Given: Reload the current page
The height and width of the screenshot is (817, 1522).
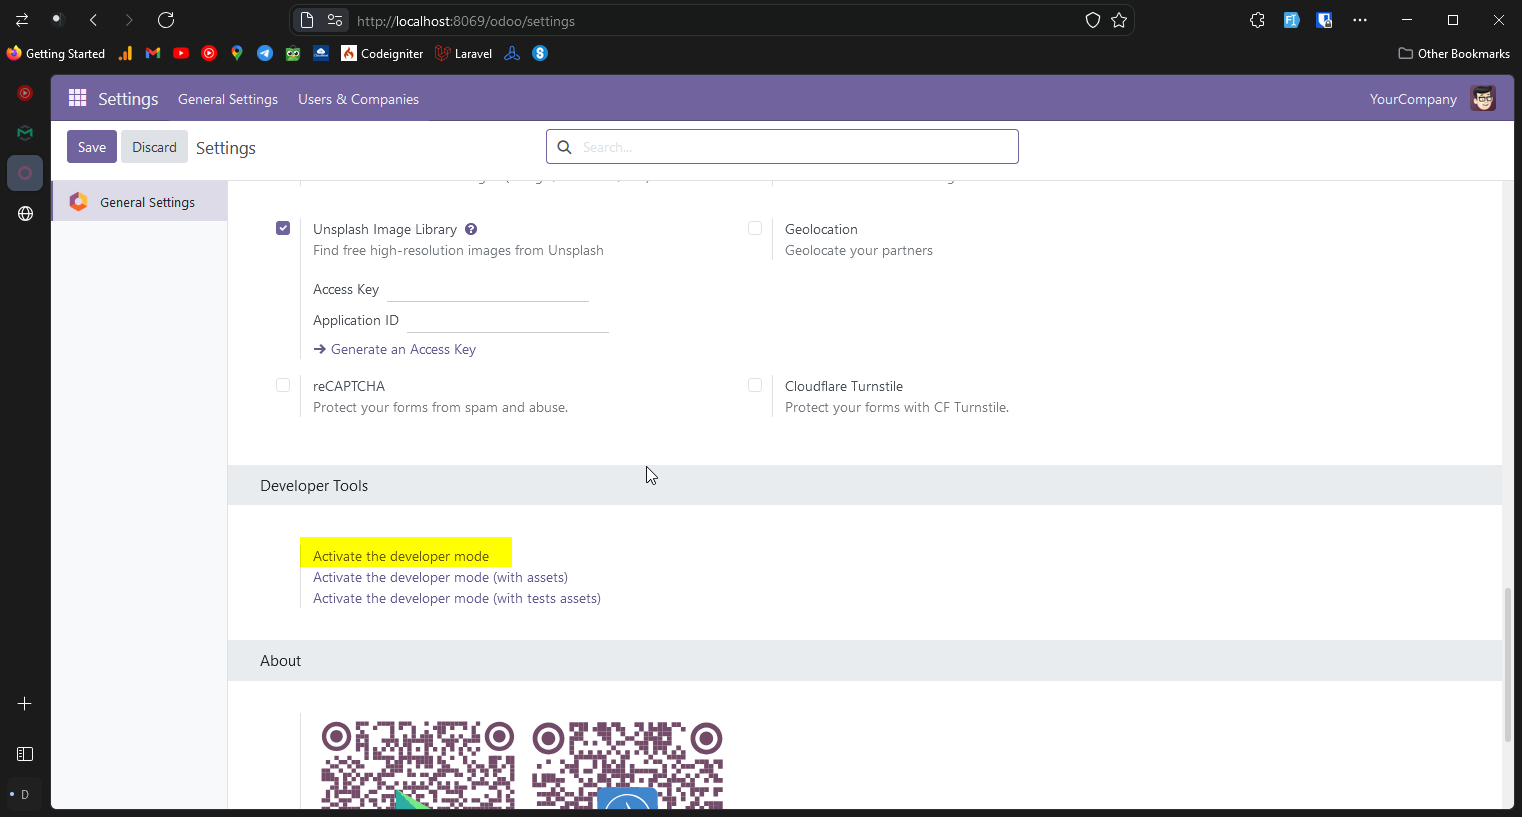Looking at the screenshot, I should [x=166, y=20].
